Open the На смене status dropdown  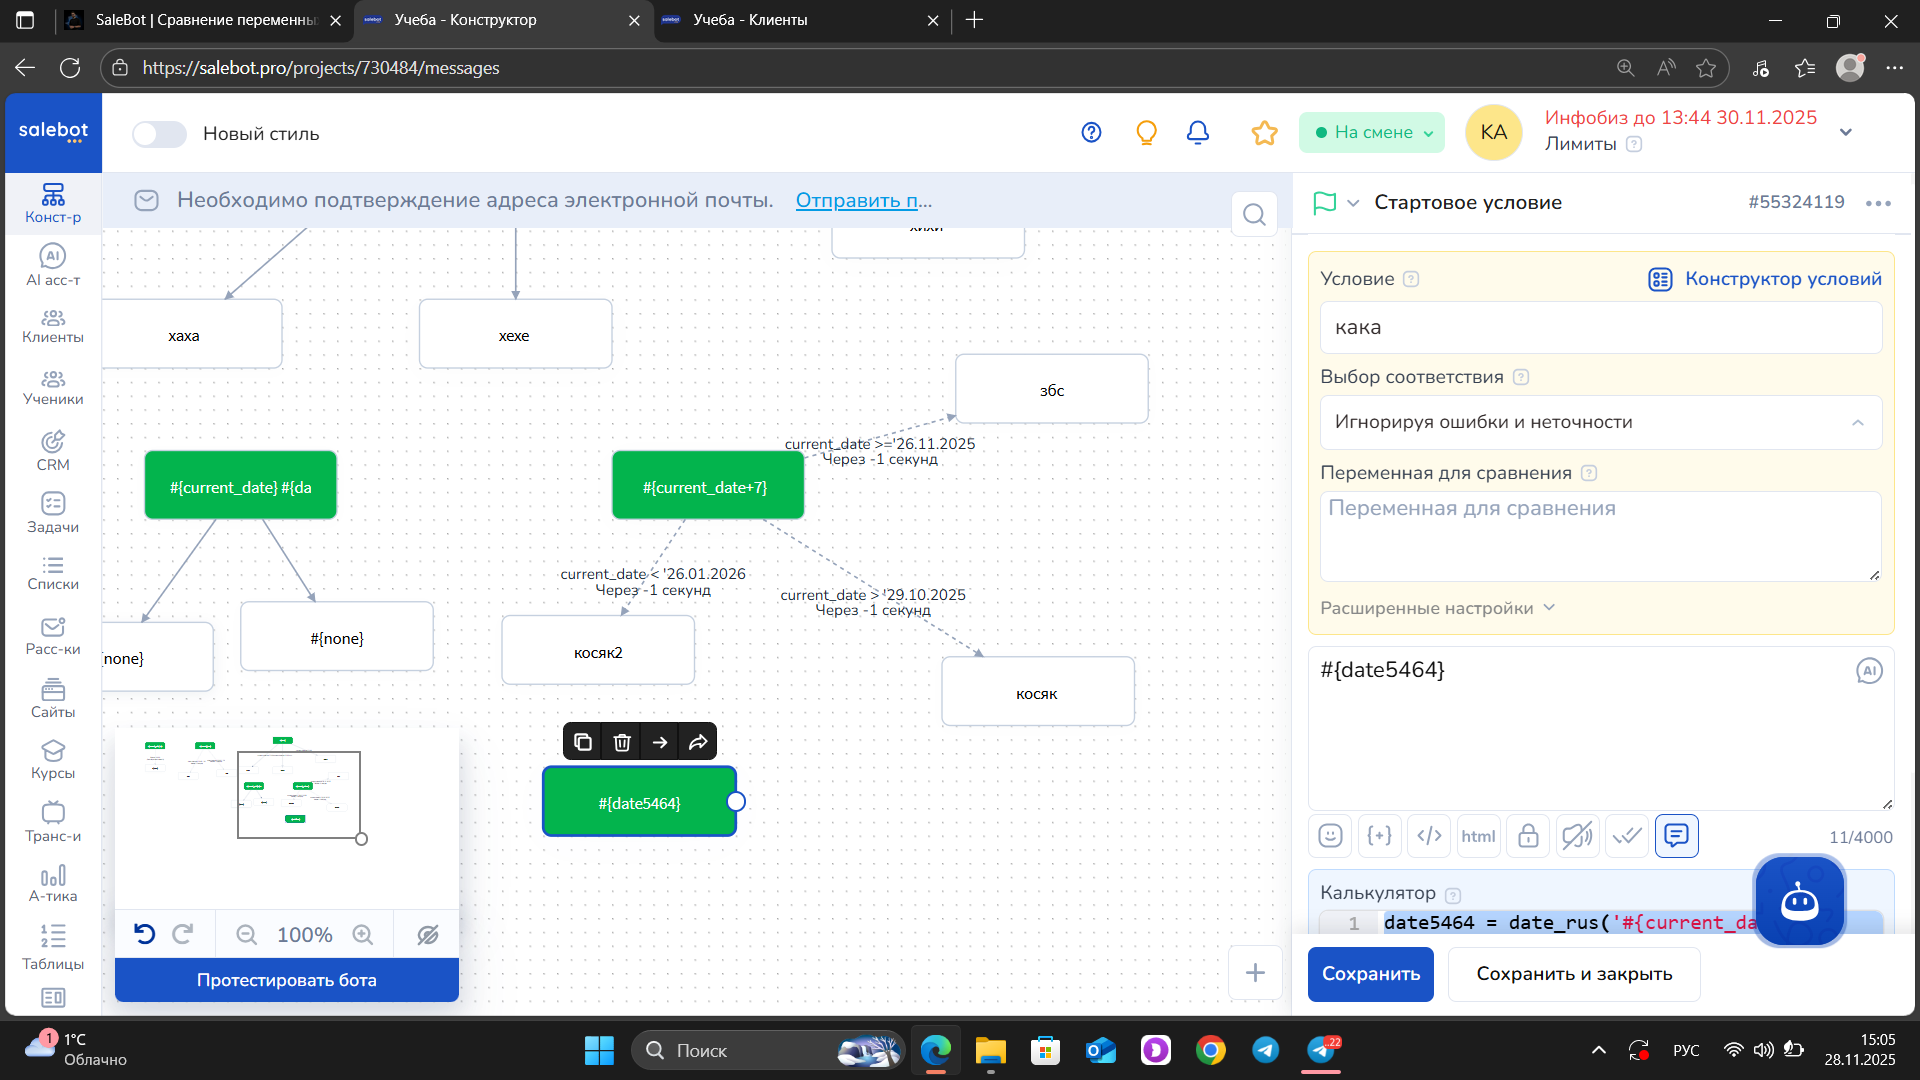[1372, 132]
